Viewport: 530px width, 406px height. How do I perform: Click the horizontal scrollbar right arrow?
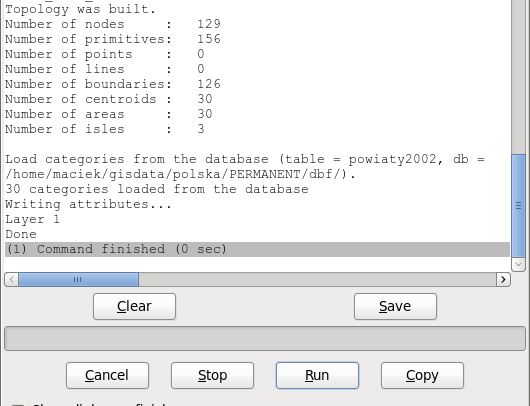(x=503, y=280)
